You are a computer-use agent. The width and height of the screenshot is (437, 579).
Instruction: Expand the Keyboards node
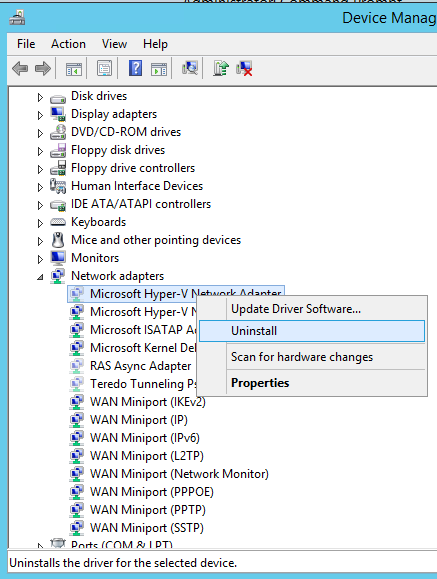pyautogui.click(x=40, y=223)
